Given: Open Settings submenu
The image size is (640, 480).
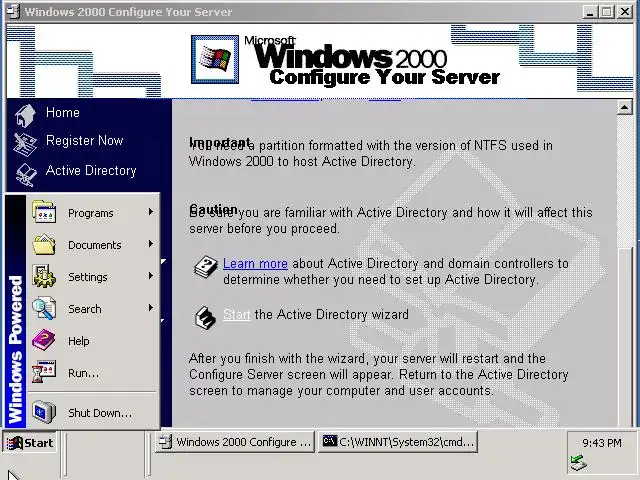Looking at the screenshot, I should tap(93, 277).
